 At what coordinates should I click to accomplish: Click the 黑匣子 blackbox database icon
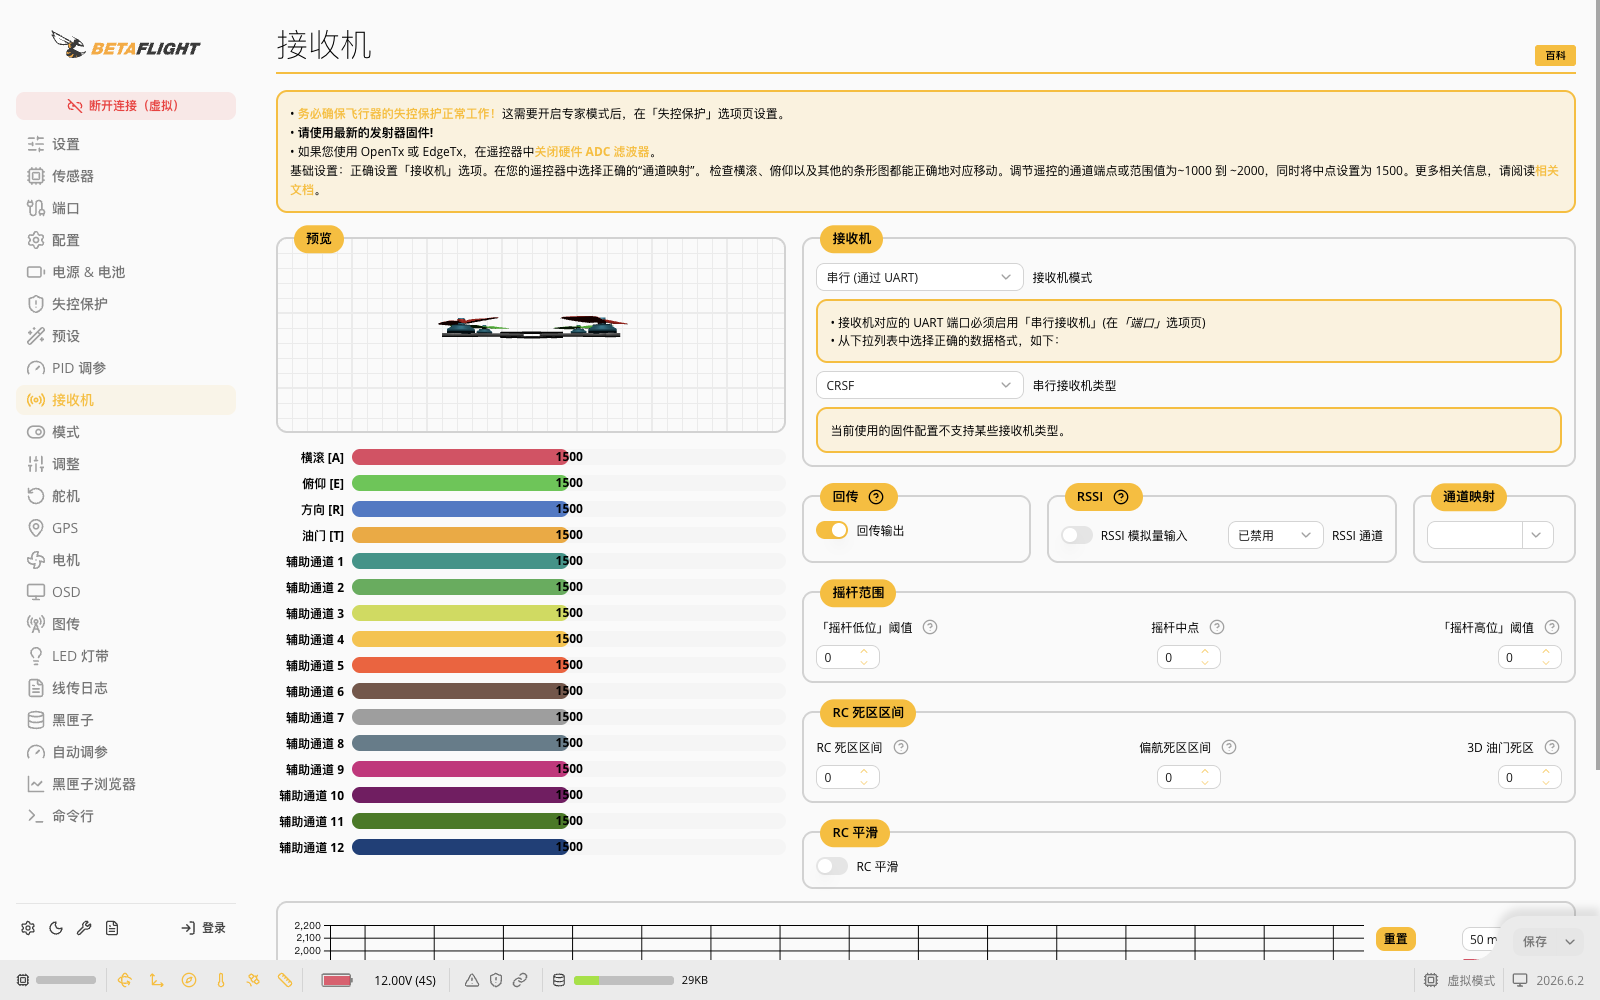pyautogui.click(x=36, y=720)
